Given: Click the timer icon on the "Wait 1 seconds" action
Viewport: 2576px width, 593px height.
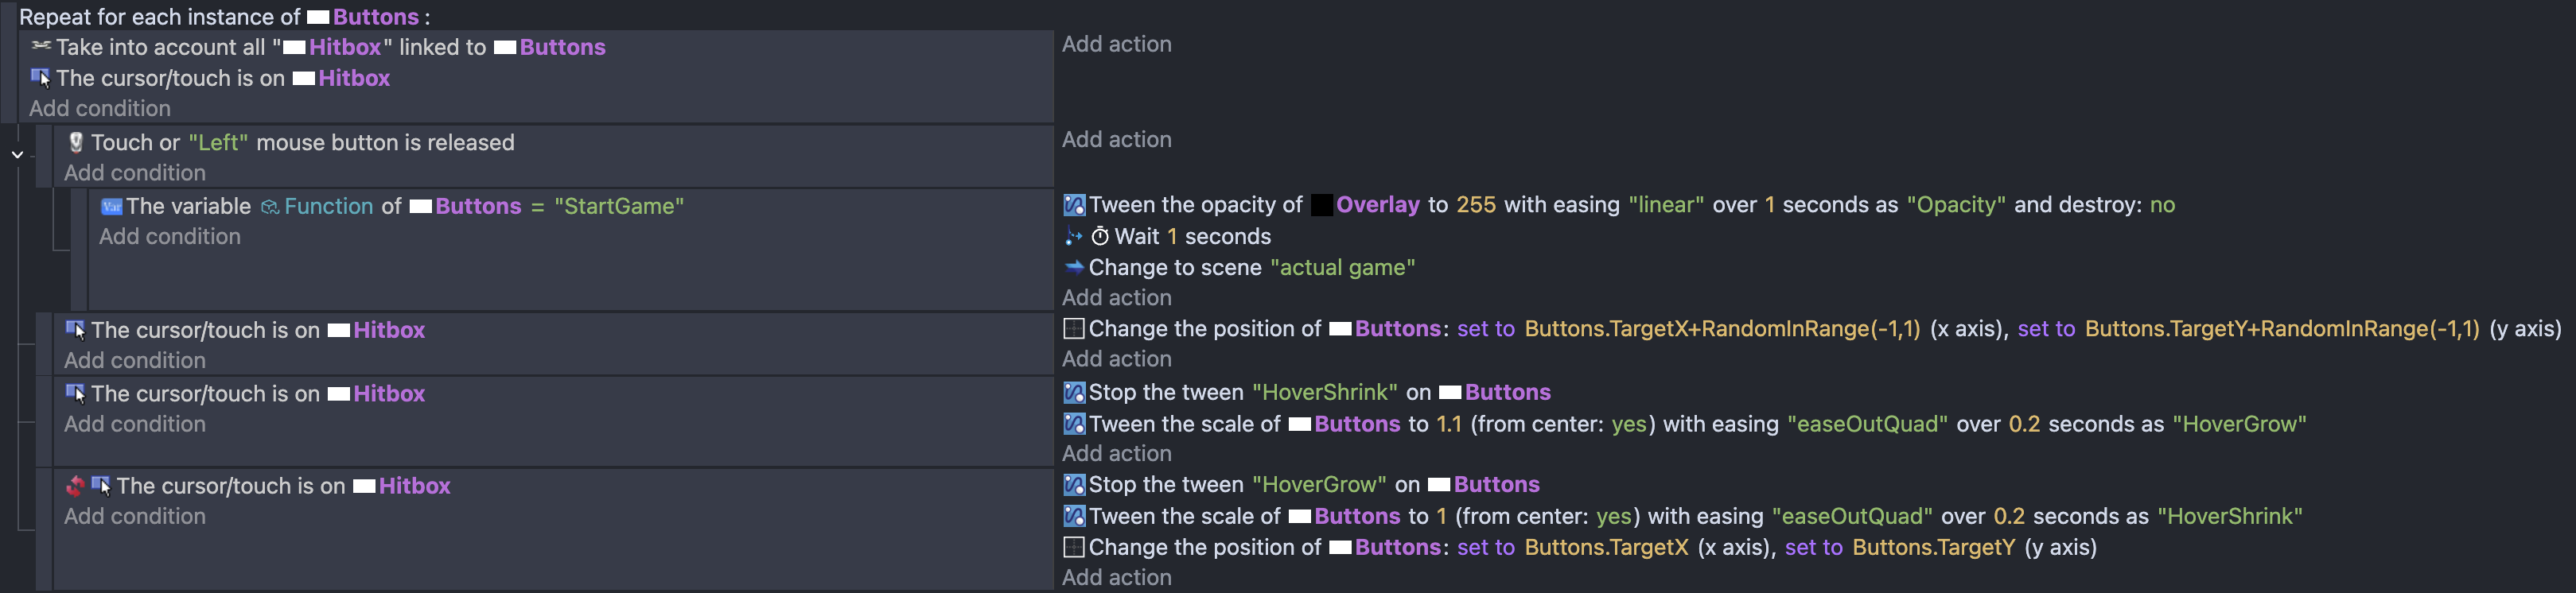Looking at the screenshot, I should [1099, 236].
